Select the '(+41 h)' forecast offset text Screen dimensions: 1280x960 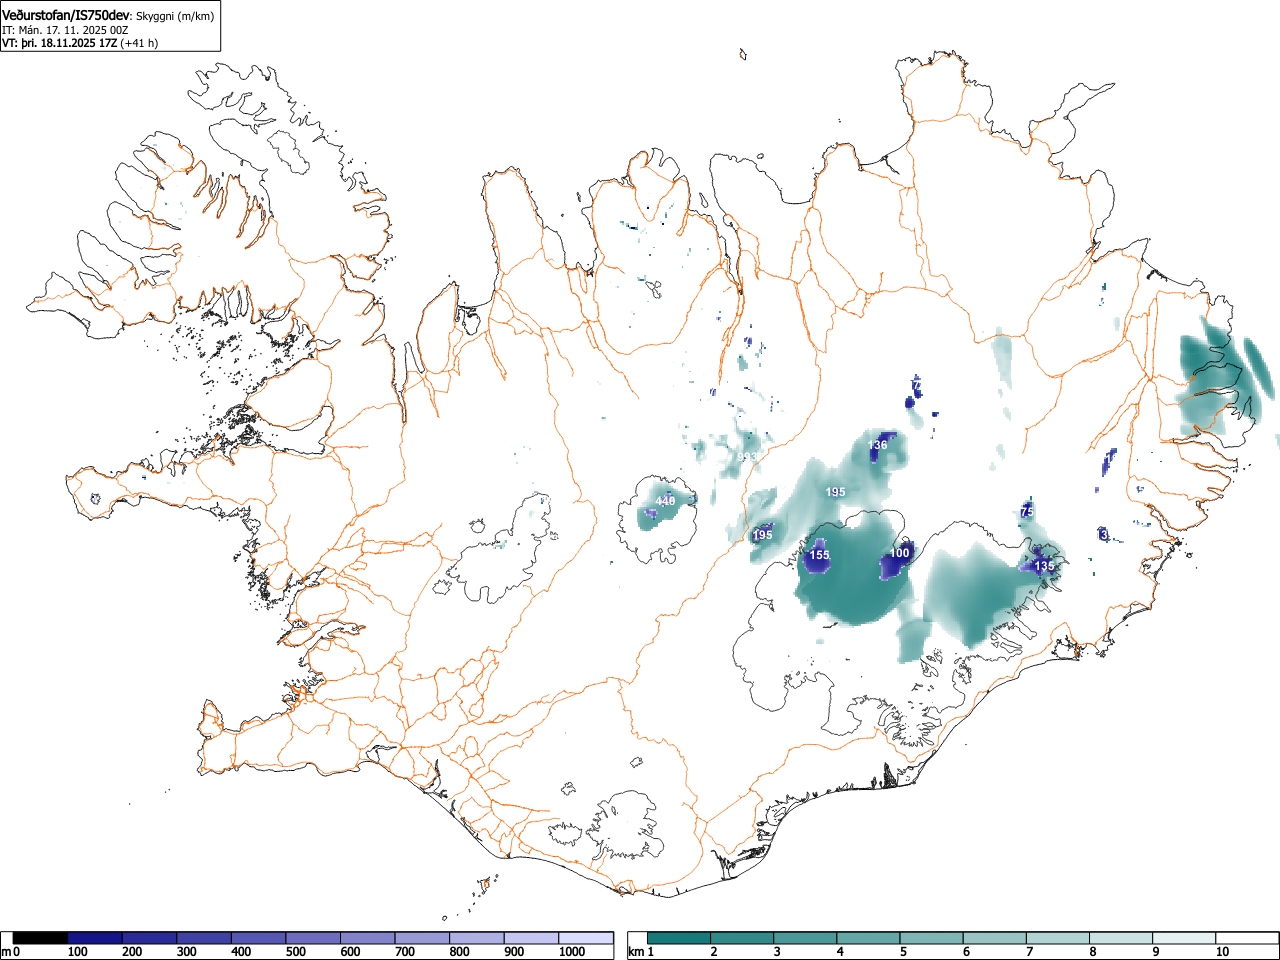coord(139,43)
